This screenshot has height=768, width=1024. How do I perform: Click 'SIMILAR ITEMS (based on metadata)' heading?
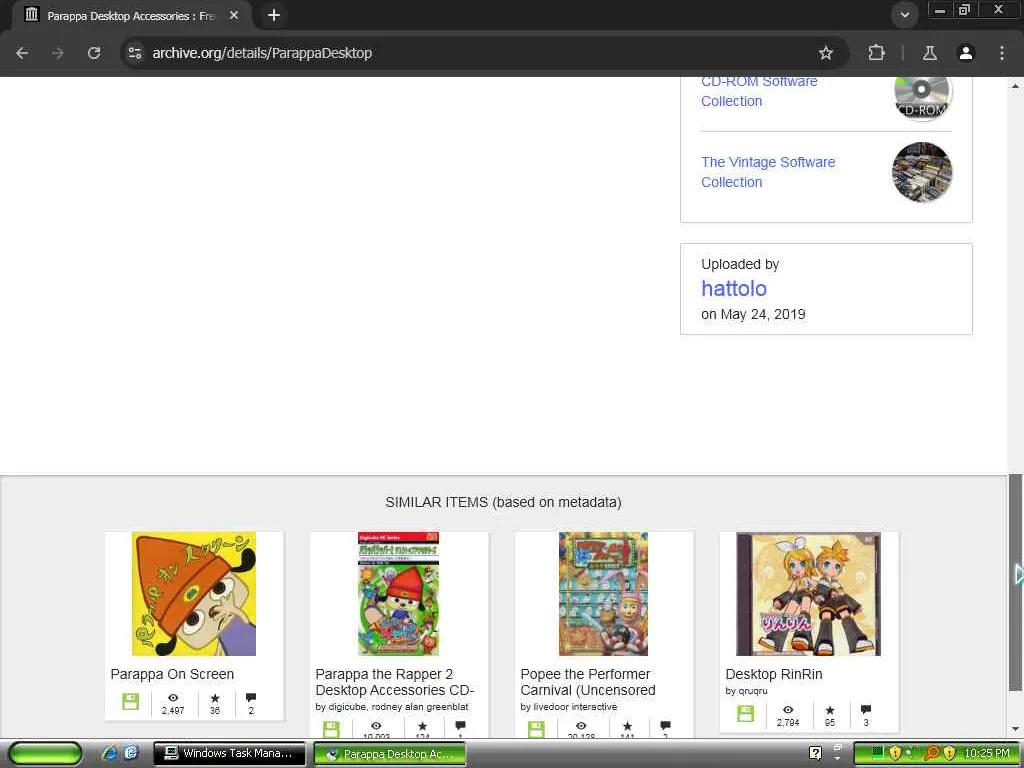tap(504, 502)
